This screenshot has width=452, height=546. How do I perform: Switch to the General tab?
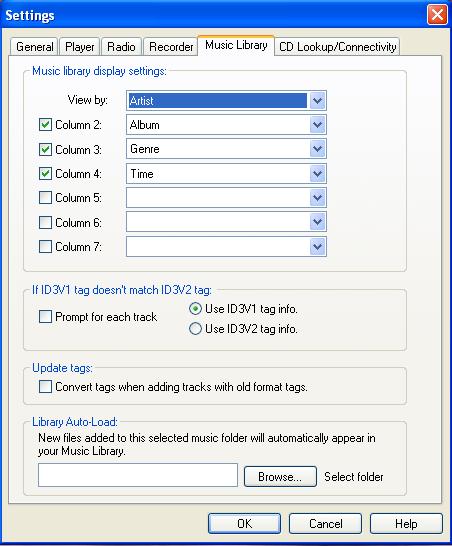[x=34, y=47]
